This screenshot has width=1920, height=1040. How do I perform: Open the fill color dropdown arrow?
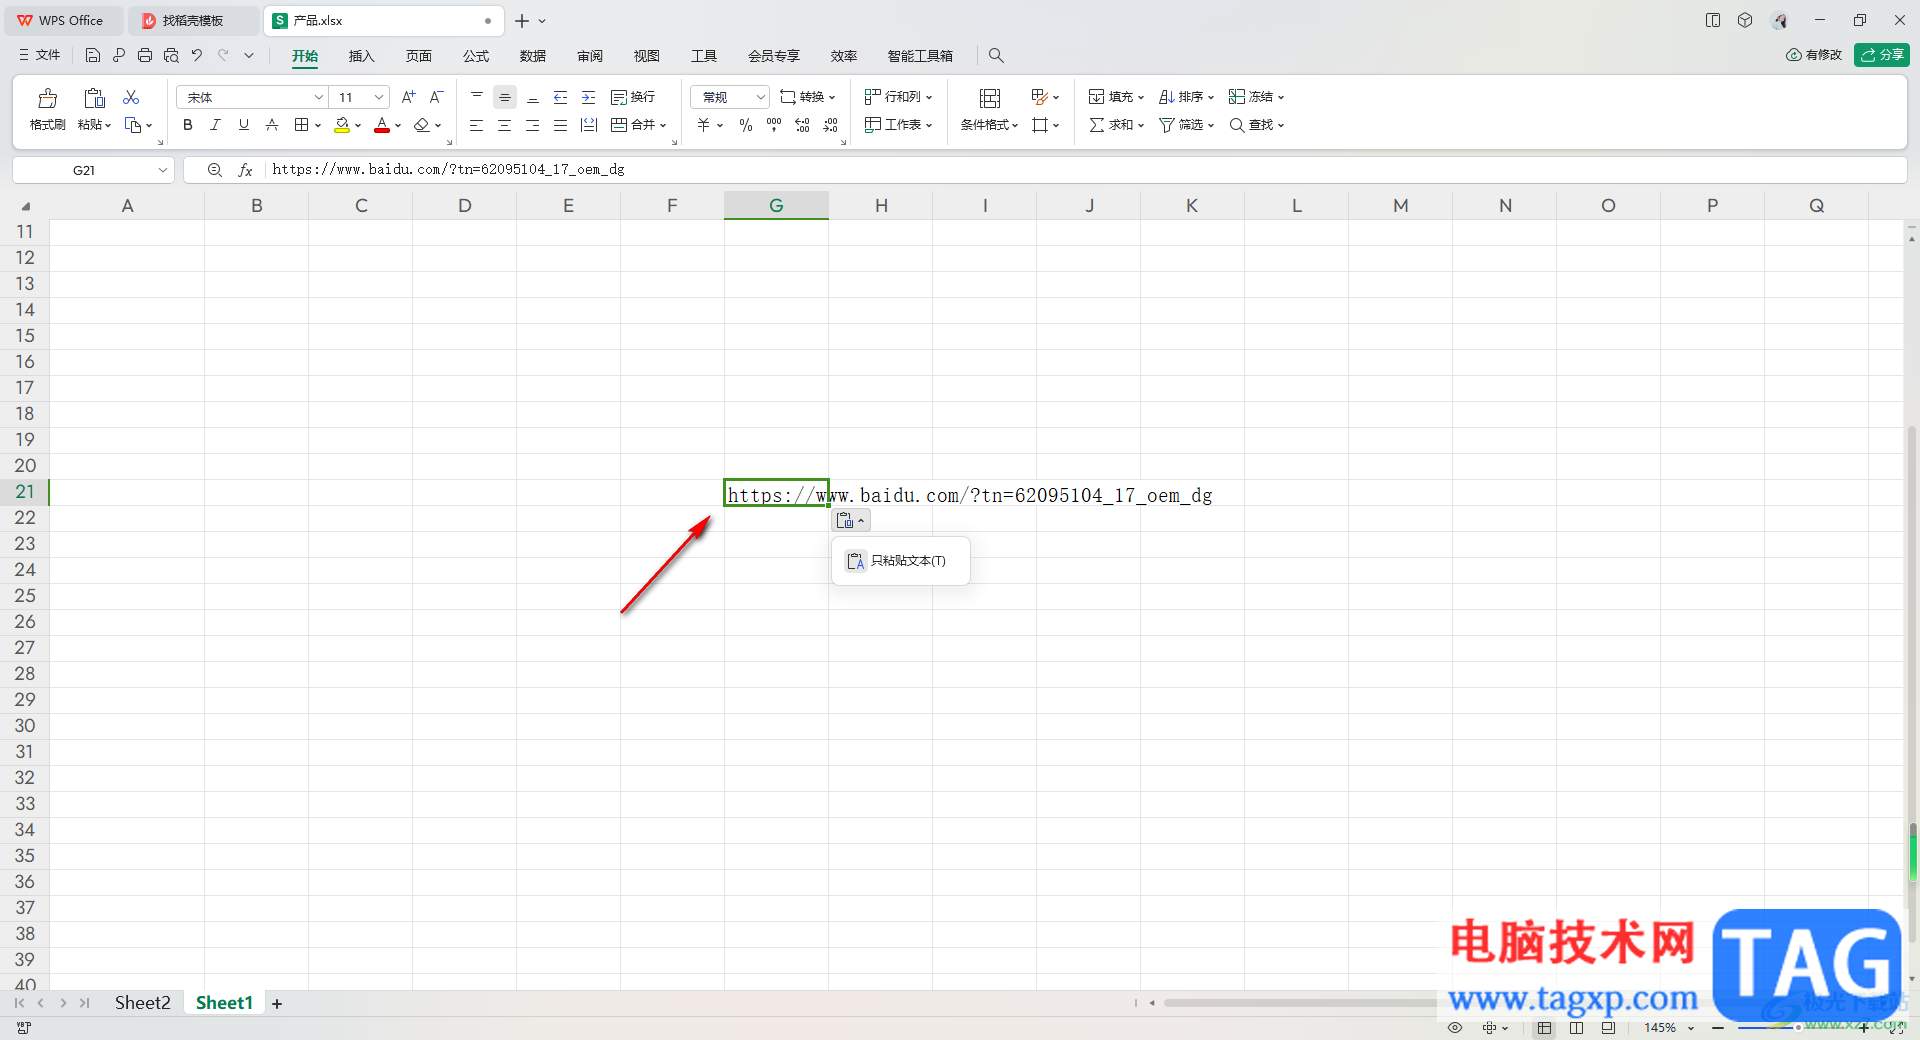click(358, 125)
